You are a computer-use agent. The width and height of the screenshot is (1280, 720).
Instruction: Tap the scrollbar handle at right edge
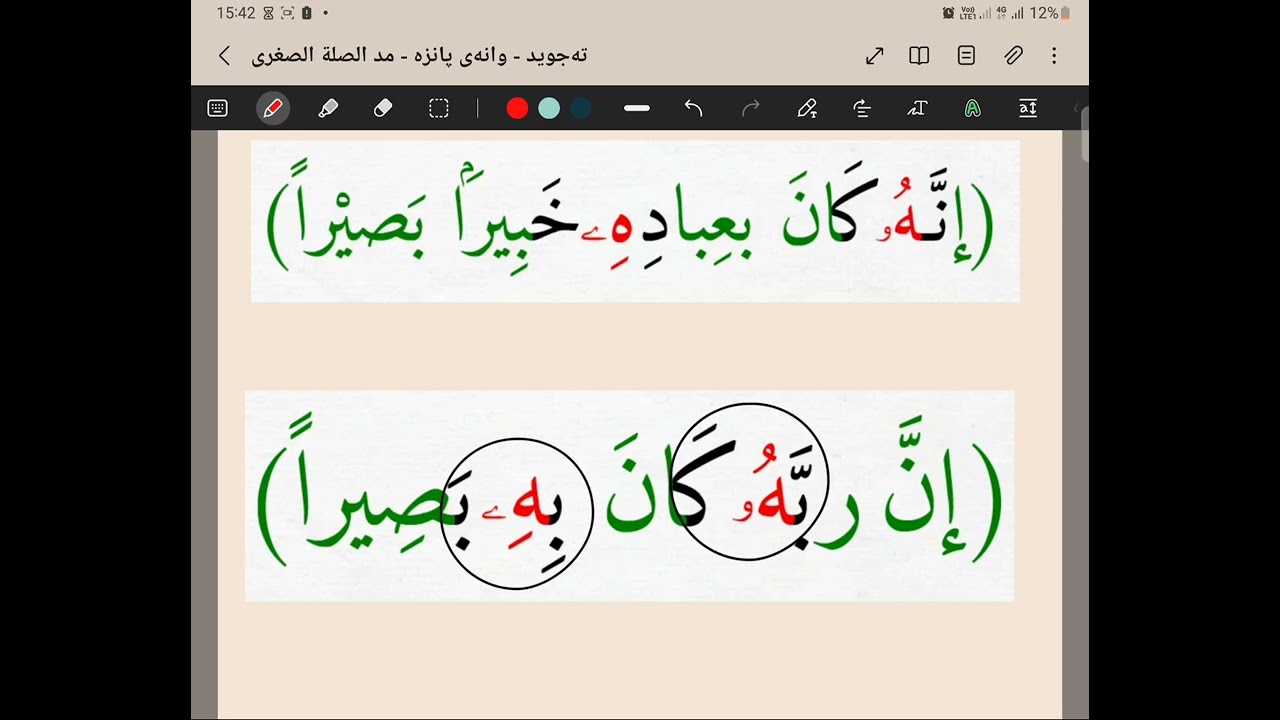coord(1084,135)
